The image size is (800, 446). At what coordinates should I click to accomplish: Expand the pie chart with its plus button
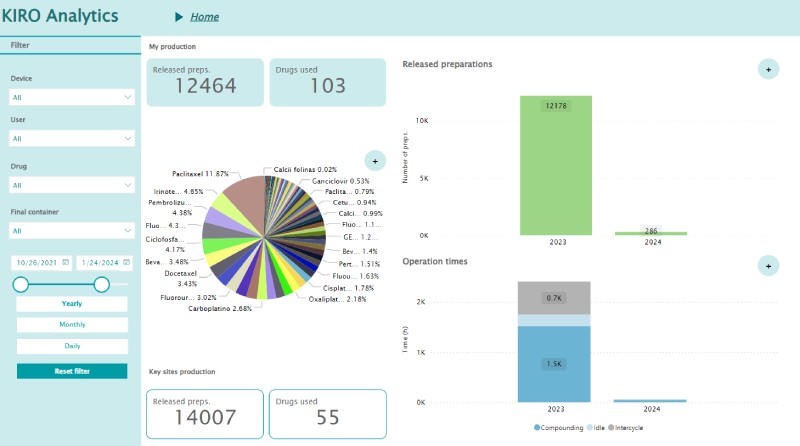(375, 160)
